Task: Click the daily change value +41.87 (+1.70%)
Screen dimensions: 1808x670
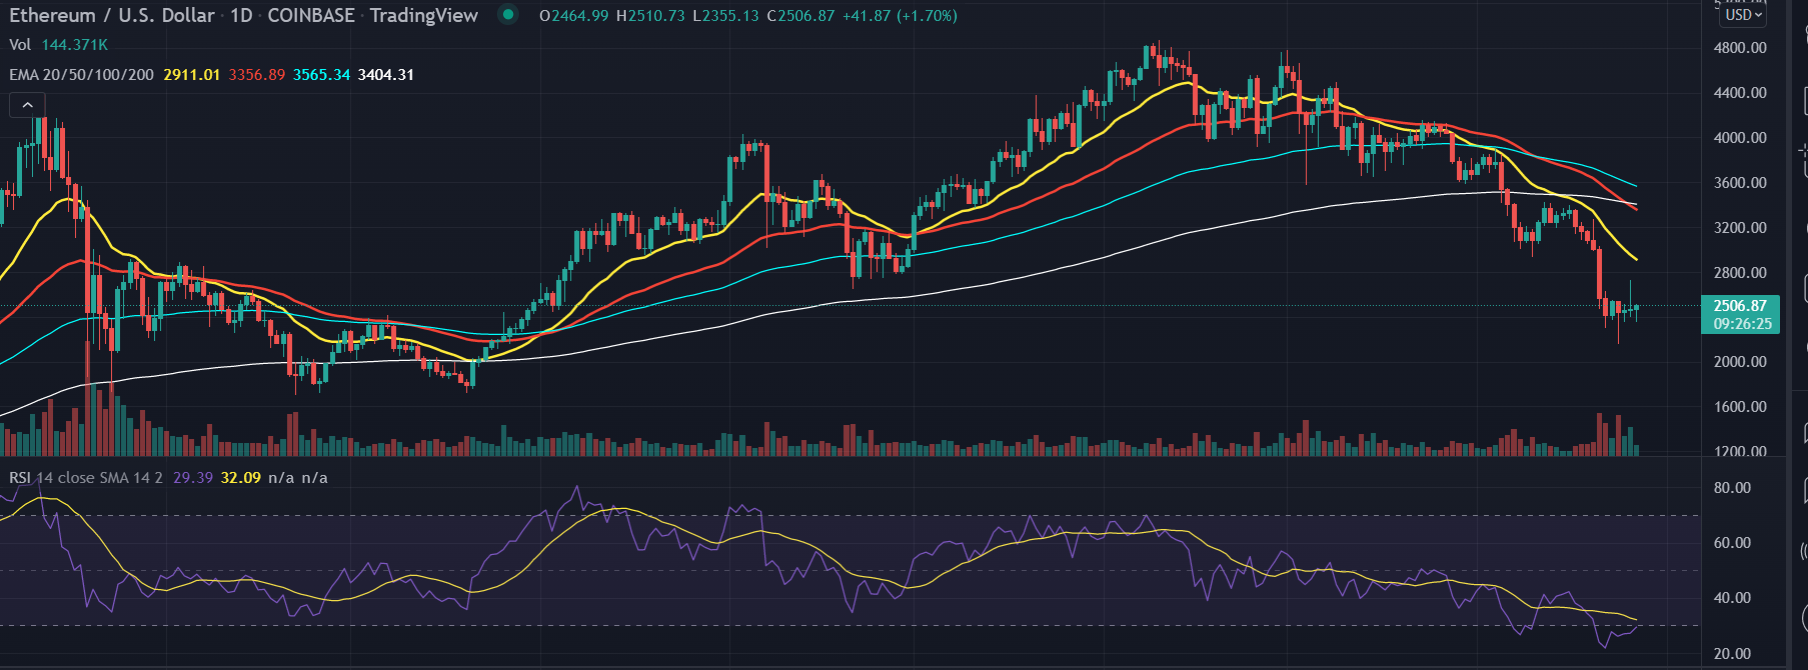Action: coord(900,16)
